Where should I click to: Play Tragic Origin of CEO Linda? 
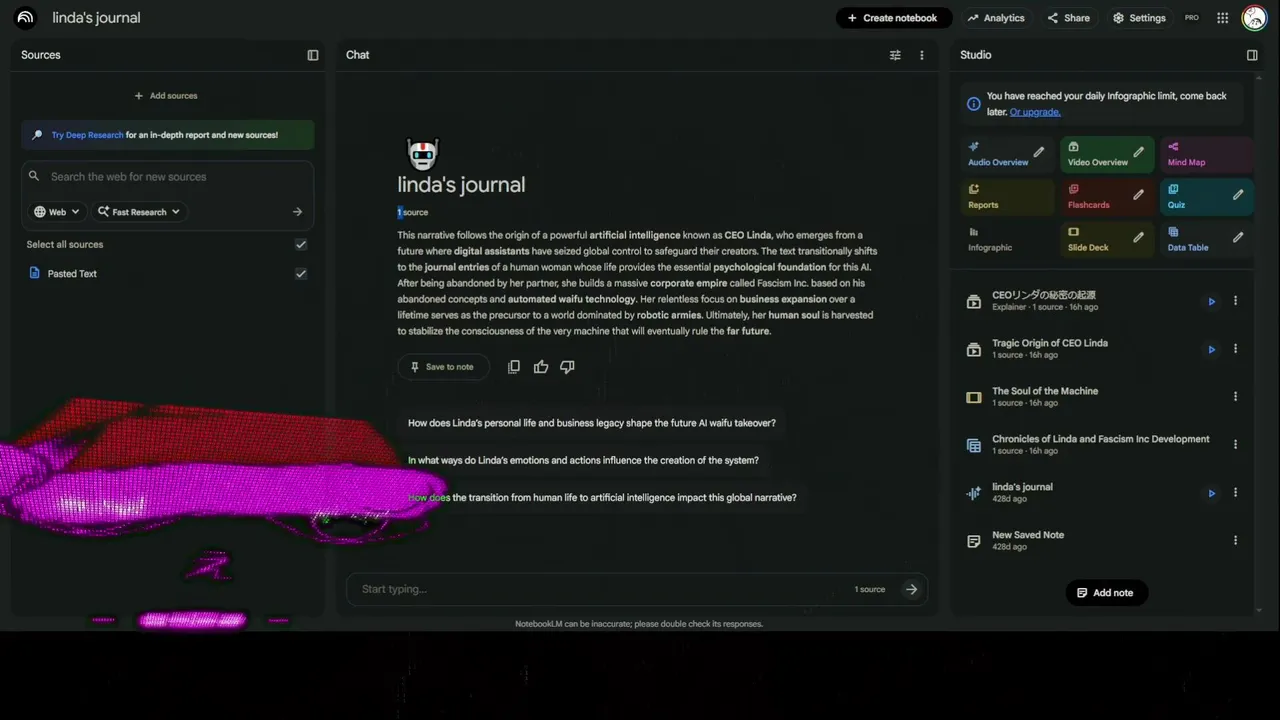[1211, 349]
